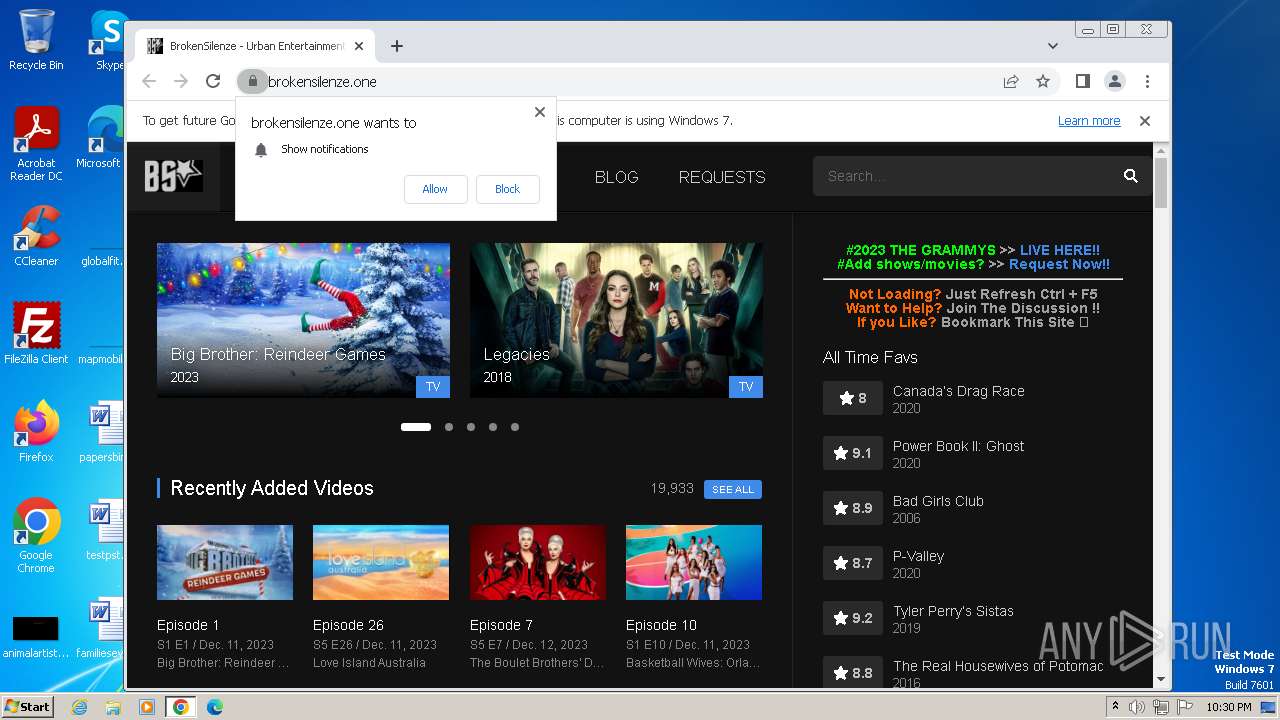Select the BrokenSilenze tab
Image resolution: width=1280 pixels, height=720 pixels.
(x=255, y=46)
